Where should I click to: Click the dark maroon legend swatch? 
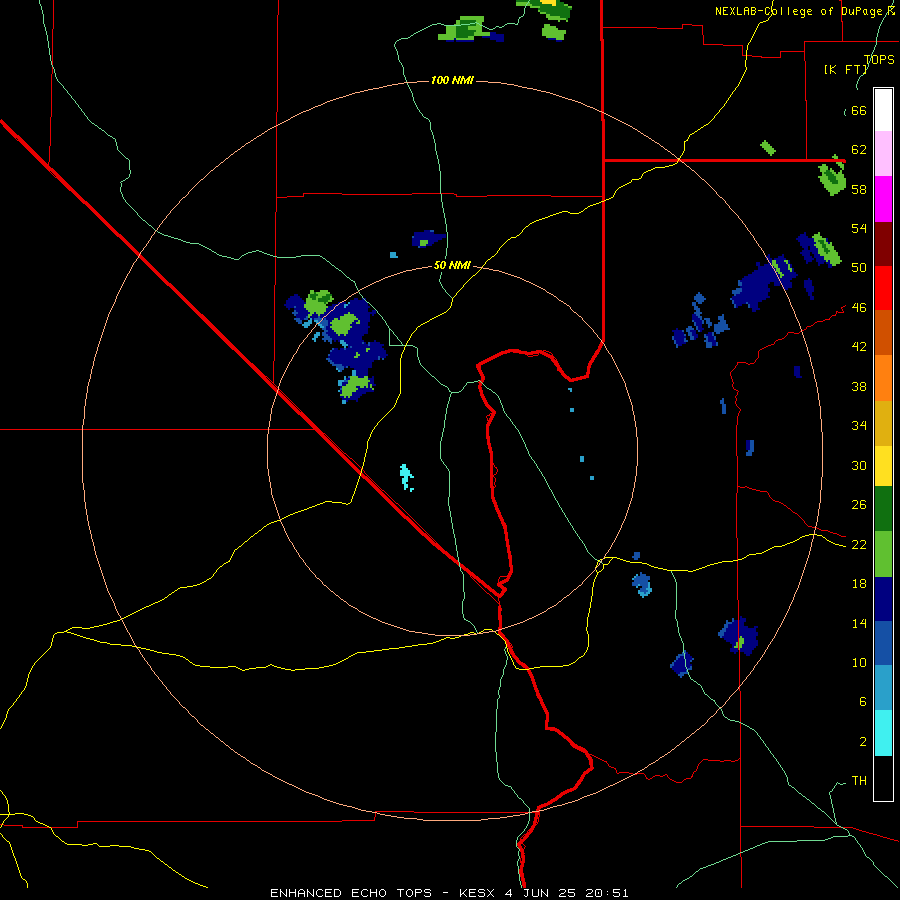click(x=883, y=244)
